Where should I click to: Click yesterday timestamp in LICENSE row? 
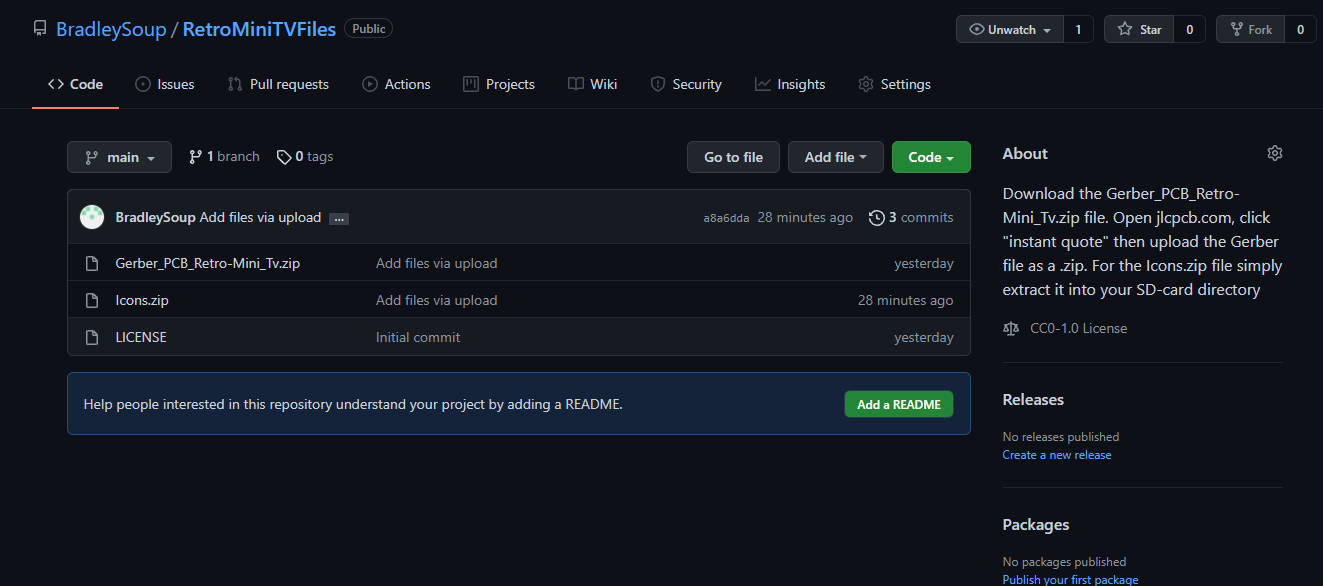click(924, 337)
